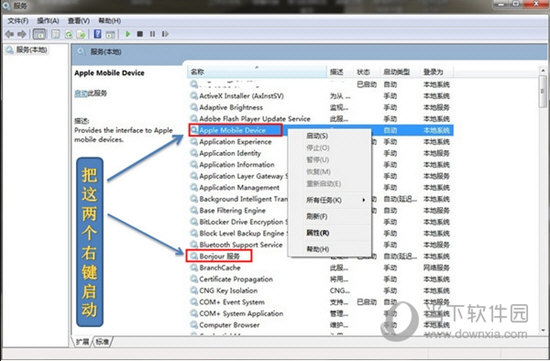Image resolution: width=550 pixels, height=361 pixels.
Task: Click the Restart Service toolbar icon
Action: click(x=165, y=34)
